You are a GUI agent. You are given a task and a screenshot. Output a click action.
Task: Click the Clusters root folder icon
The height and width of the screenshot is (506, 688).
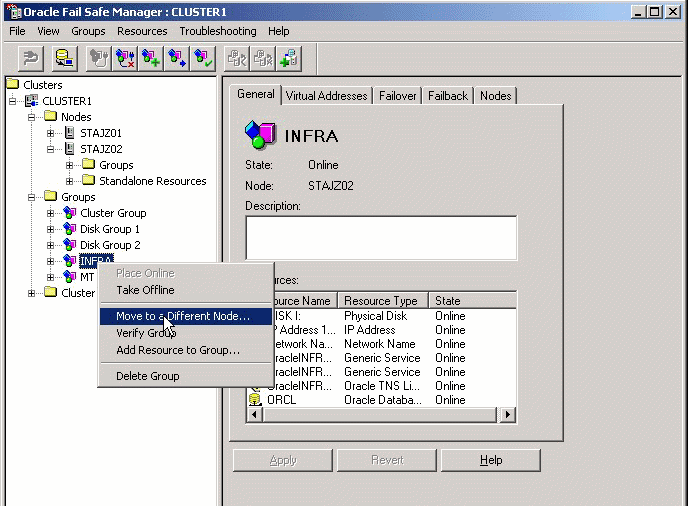(x=13, y=84)
